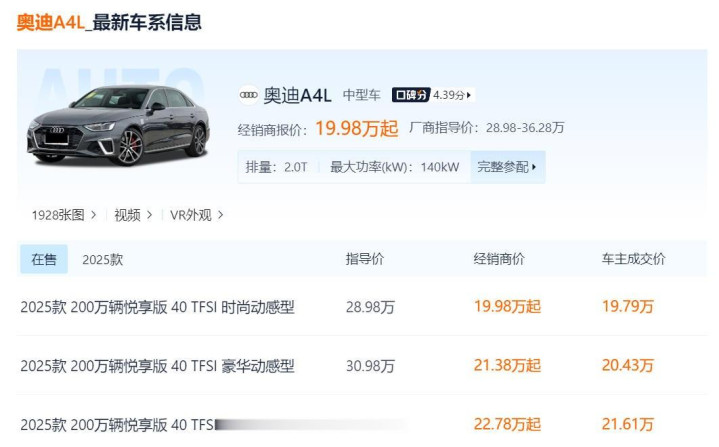The height and width of the screenshot is (447, 719).
Task: Click dealer price 22.78万起
Action: [x=507, y=424]
